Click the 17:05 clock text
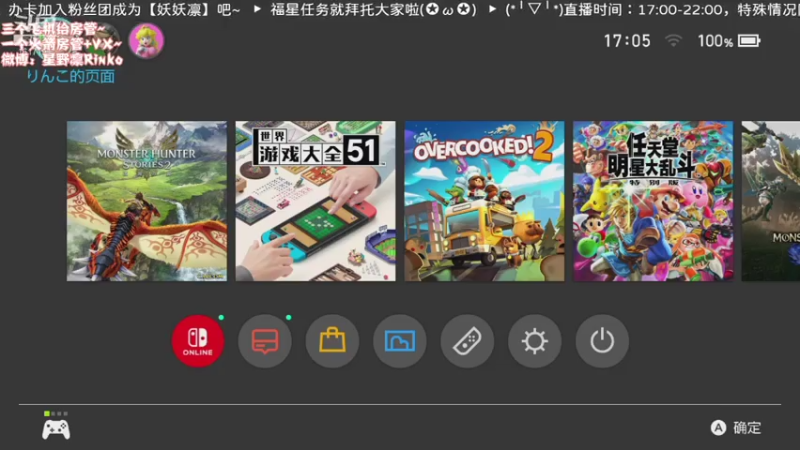Viewport: 800px width, 450px height. tap(627, 41)
